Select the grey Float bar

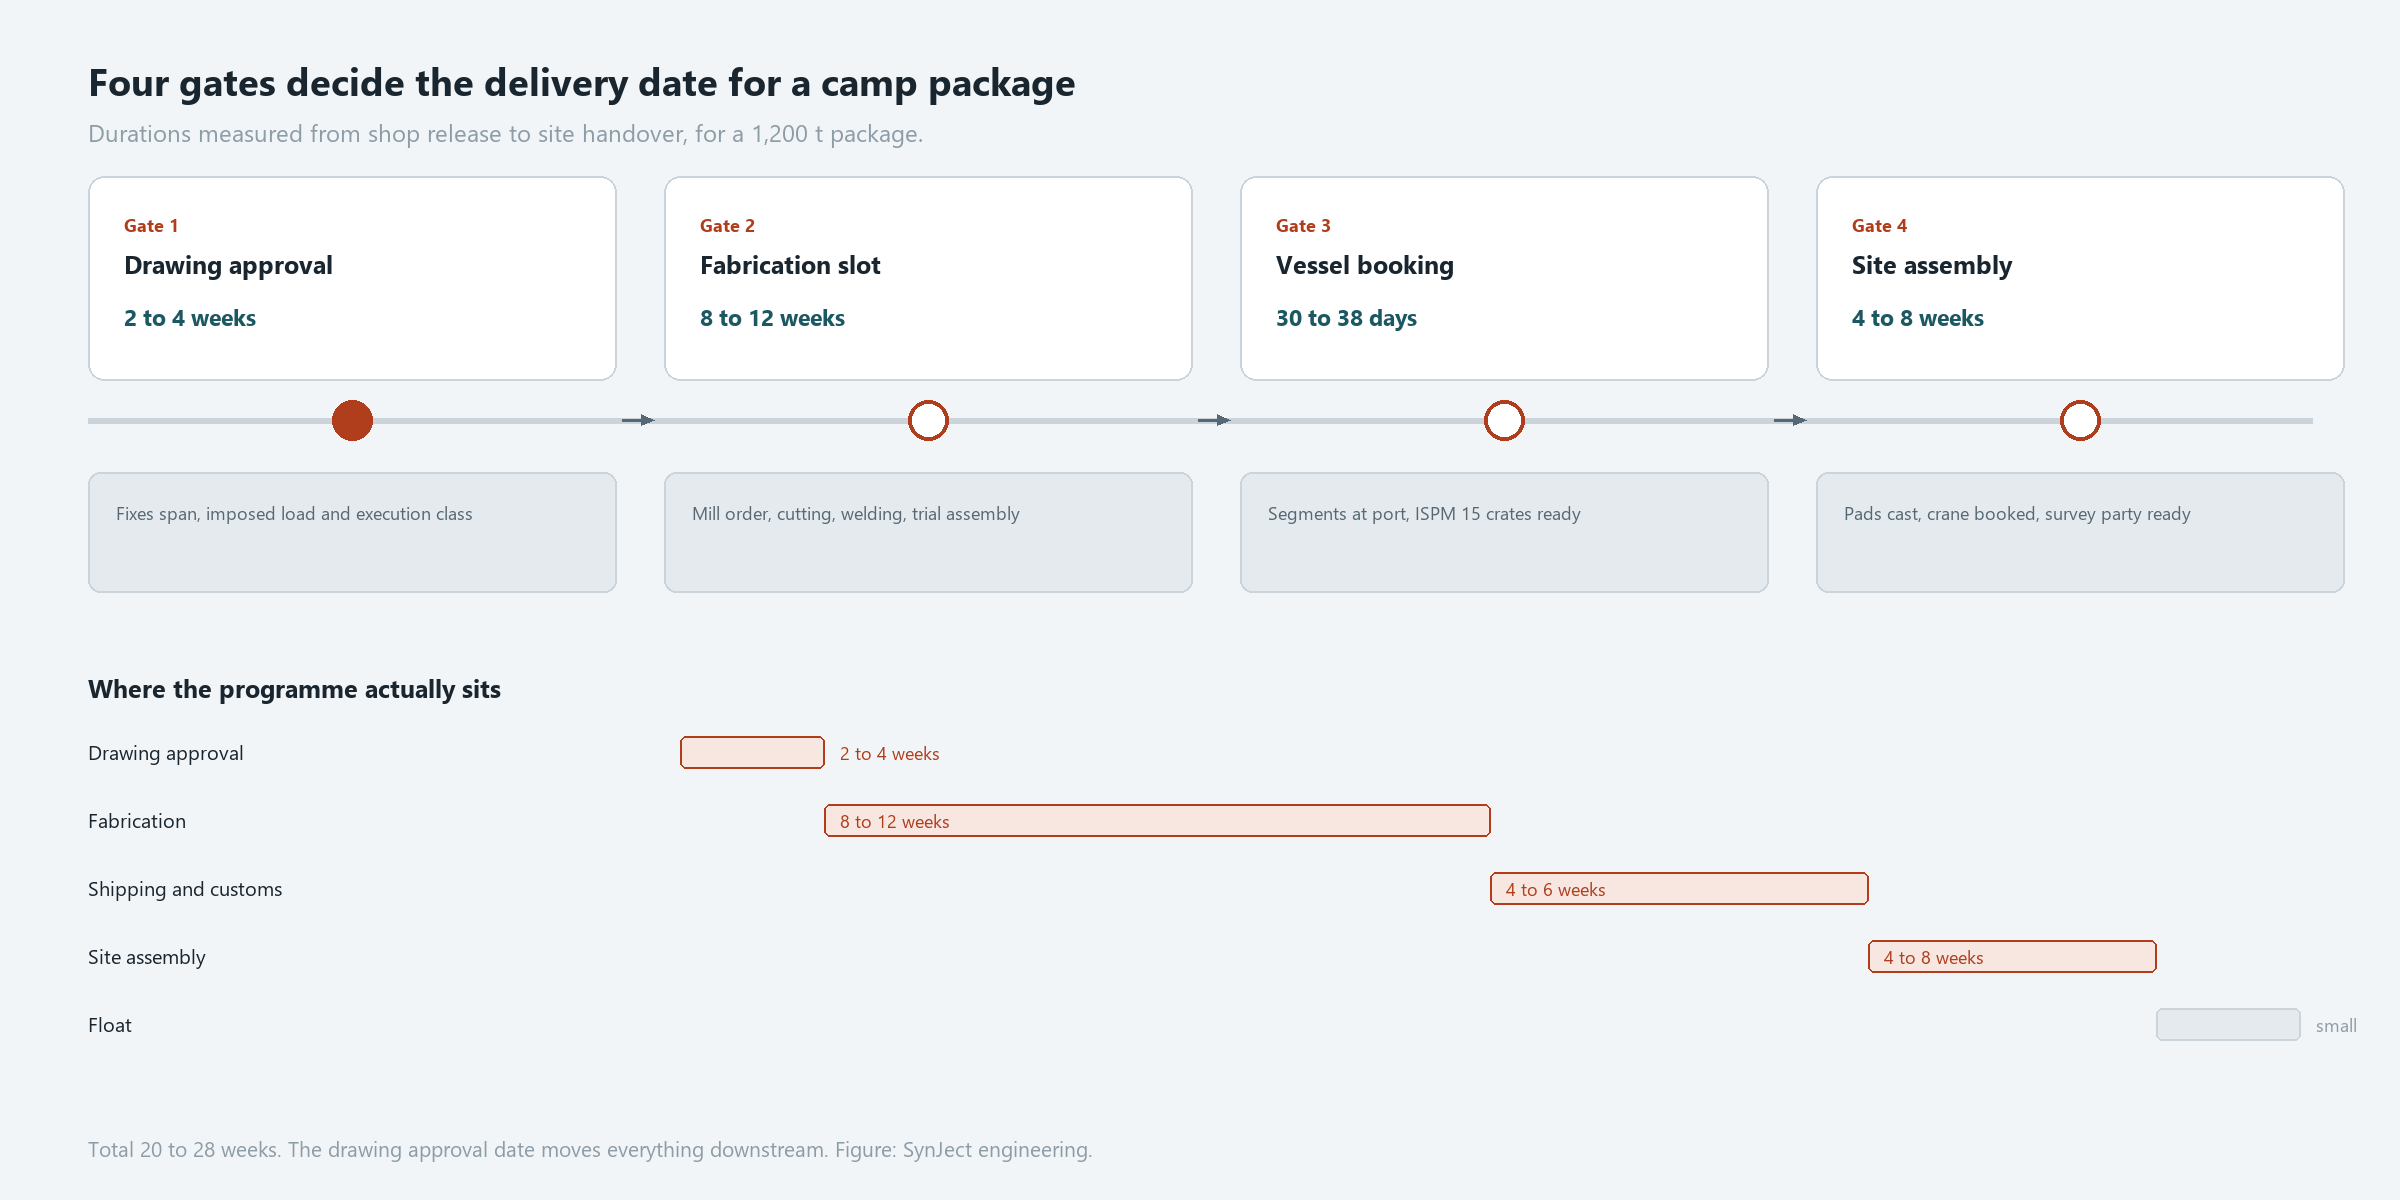tap(2228, 1025)
